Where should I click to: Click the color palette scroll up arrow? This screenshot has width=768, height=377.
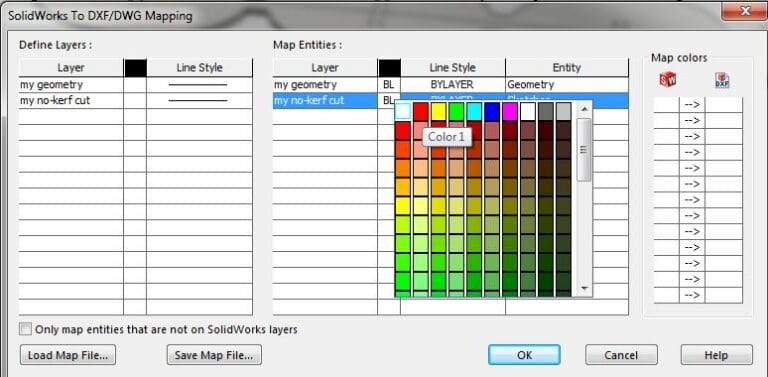pos(583,109)
